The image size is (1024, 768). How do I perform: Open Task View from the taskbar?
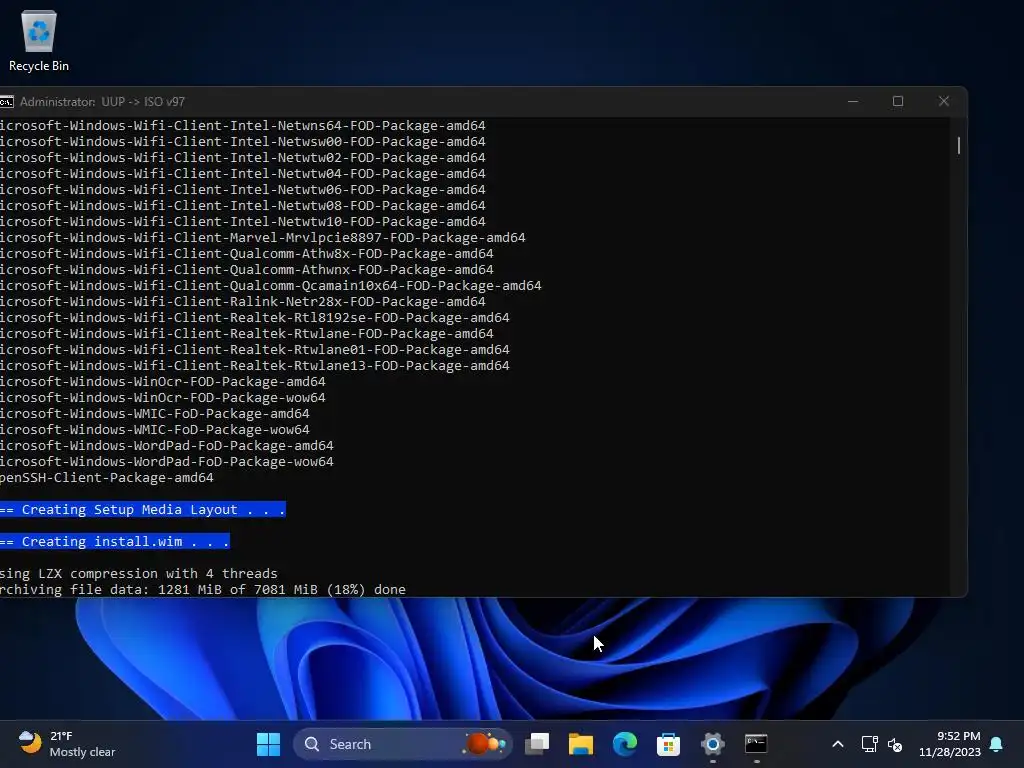point(537,744)
